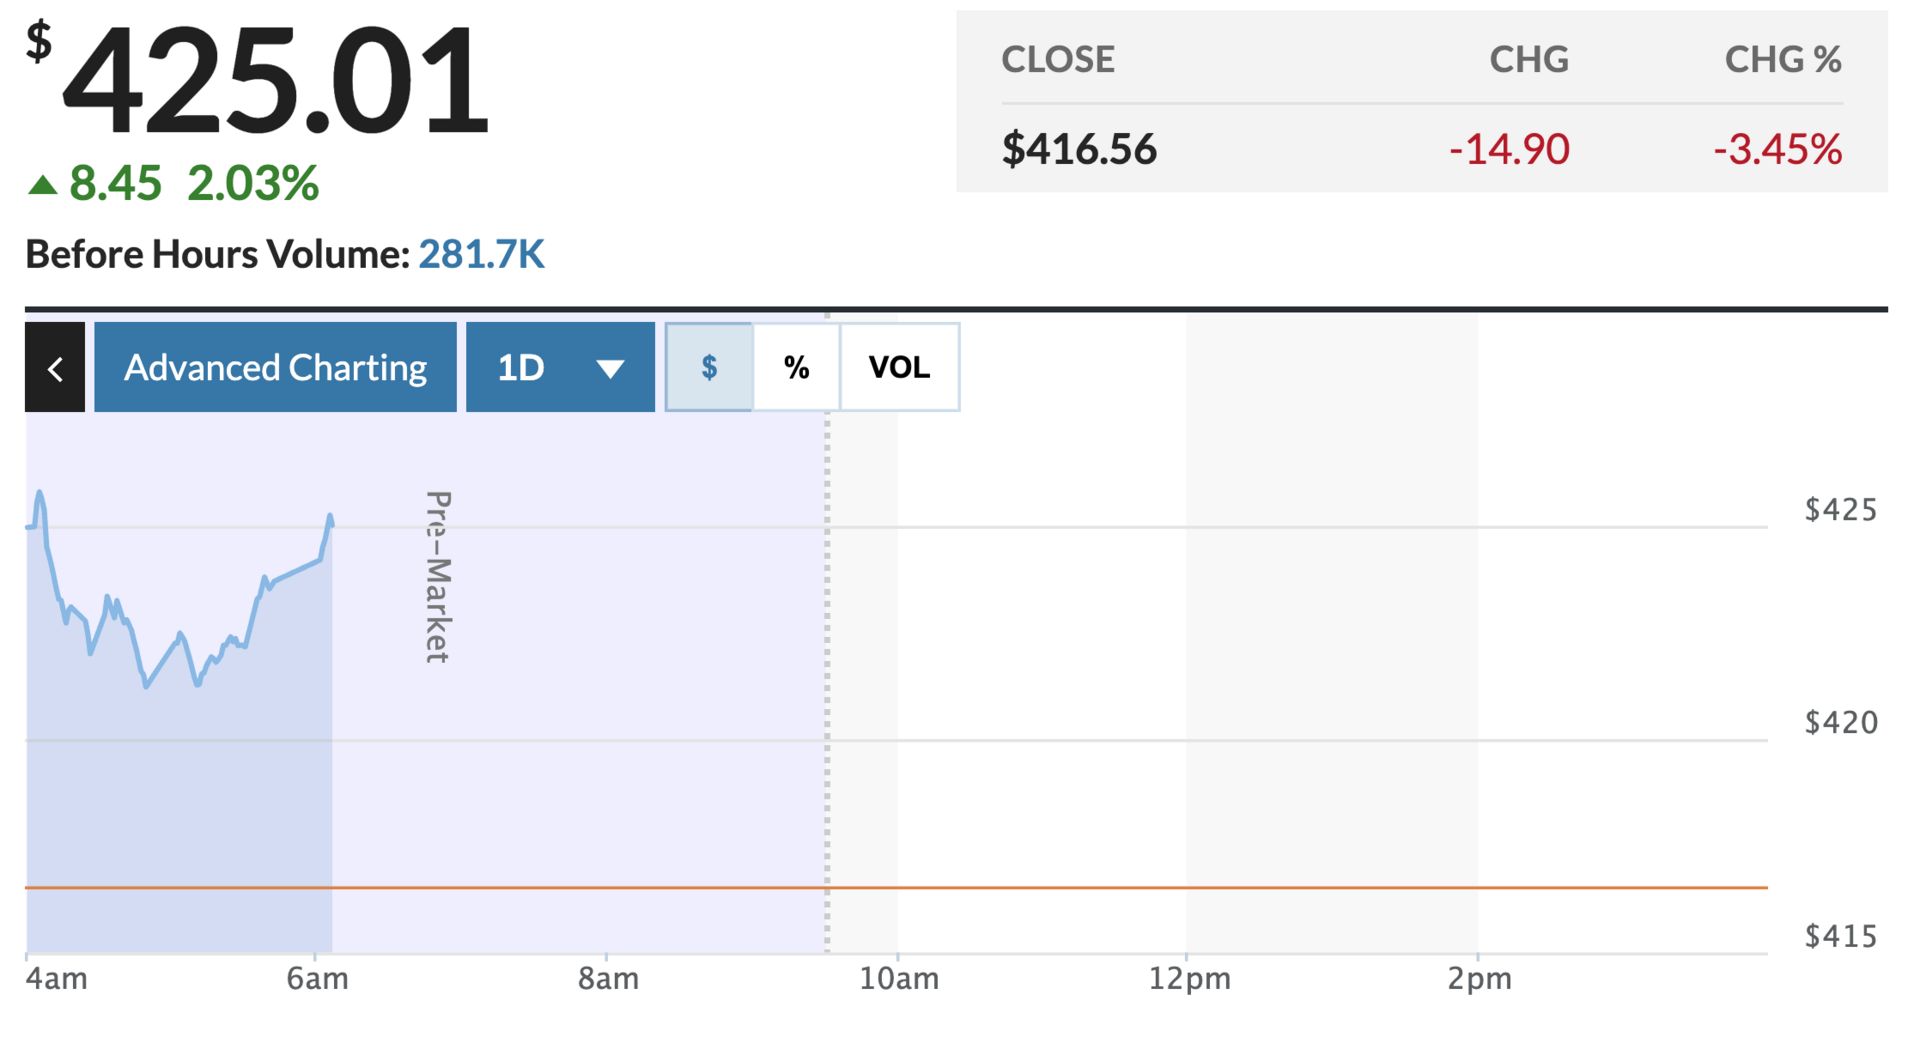Switch chart to dollar ($) view
The height and width of the screenshot is (1037, 1920).
click(709, 368)
